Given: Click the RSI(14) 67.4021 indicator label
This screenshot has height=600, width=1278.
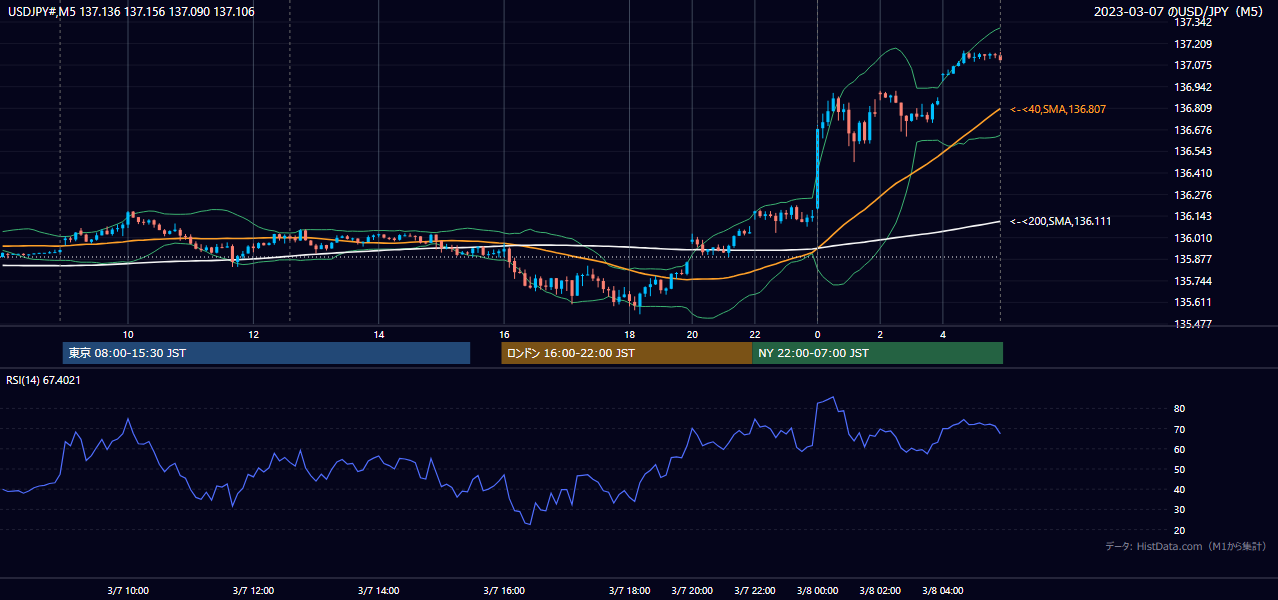Looking at the screenshot, I should 43,379.
